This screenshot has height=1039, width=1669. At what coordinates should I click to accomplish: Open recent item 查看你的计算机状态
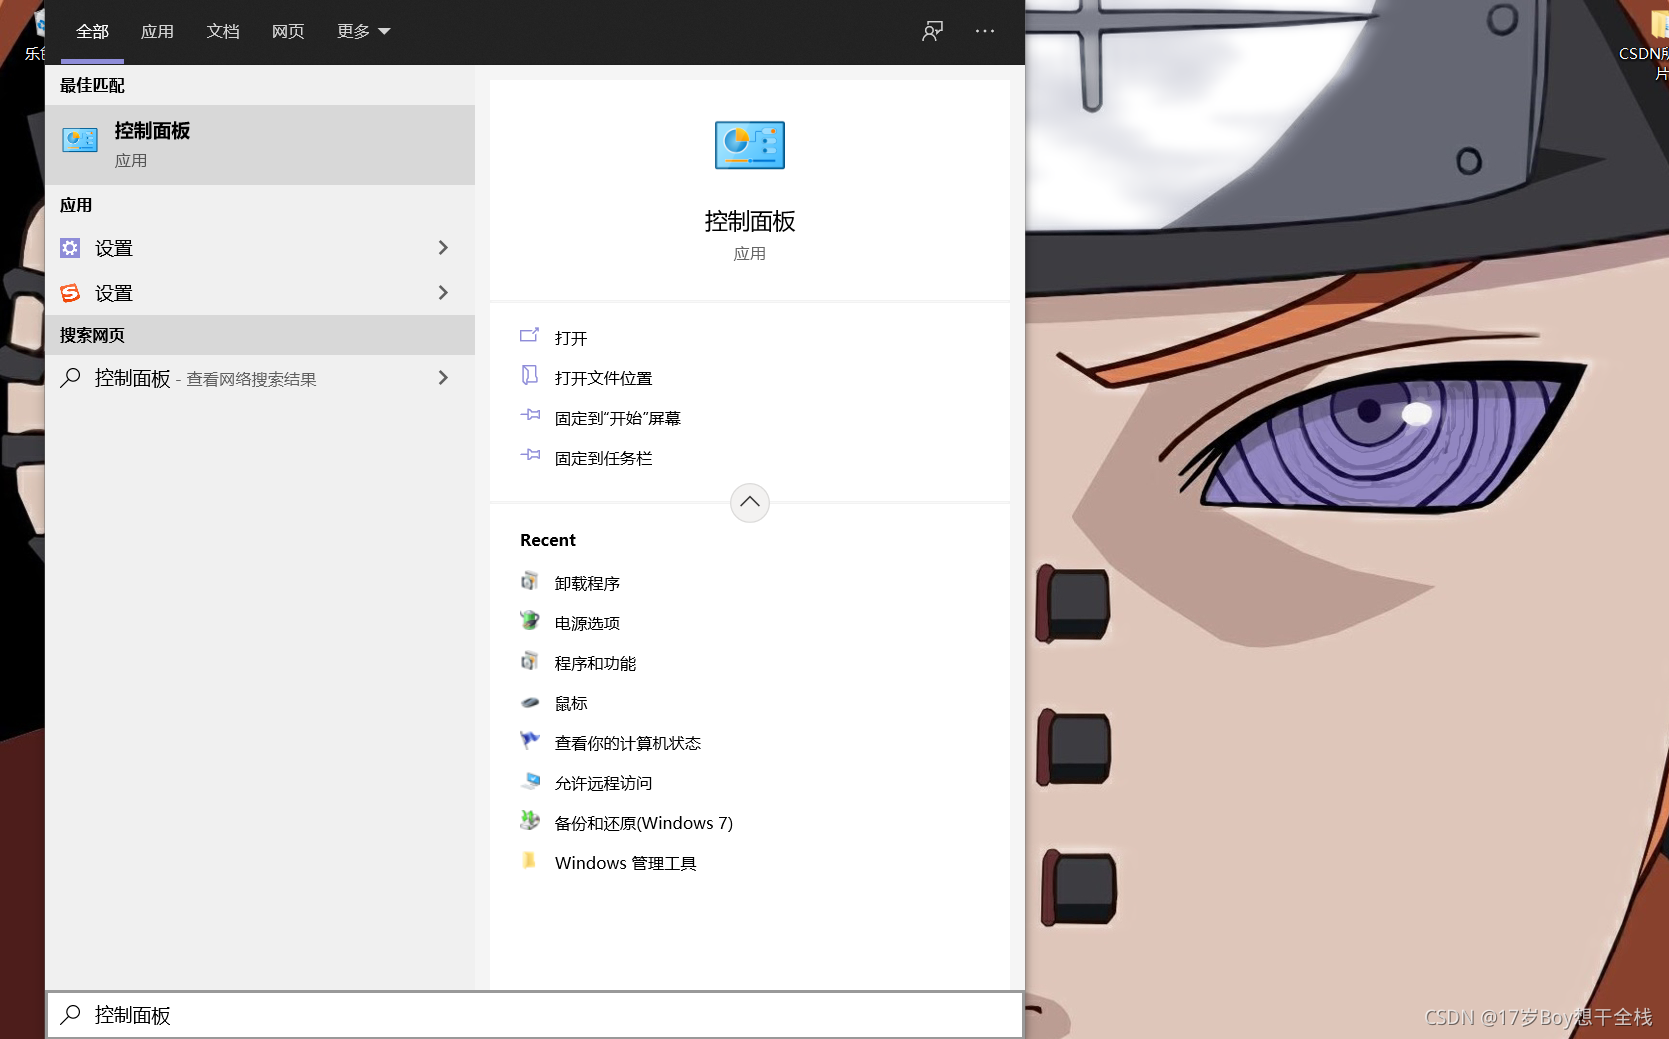click(628, 743)
